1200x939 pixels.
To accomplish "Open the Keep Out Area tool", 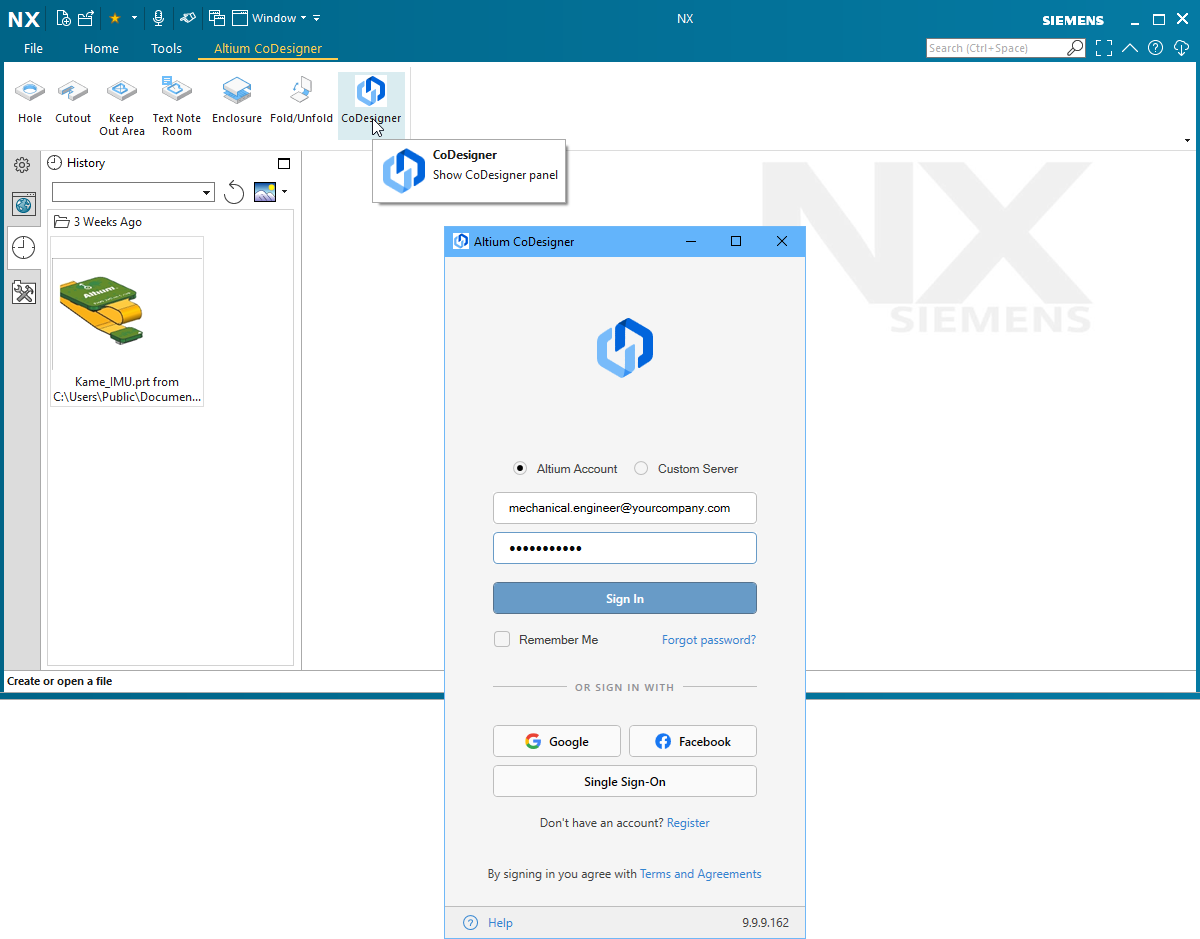I will point(121,100).
